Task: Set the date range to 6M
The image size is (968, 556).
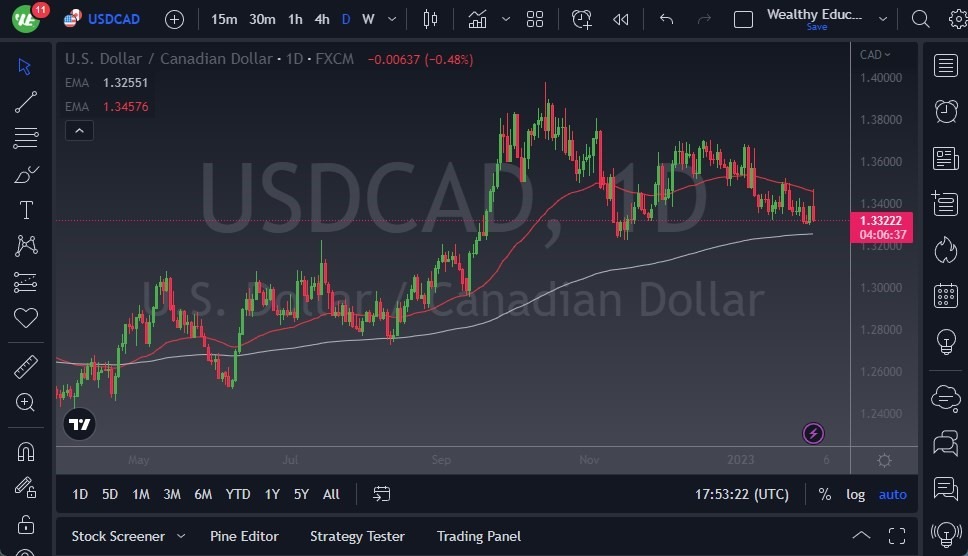Action: pyautogui.click(x=203, y=494)
